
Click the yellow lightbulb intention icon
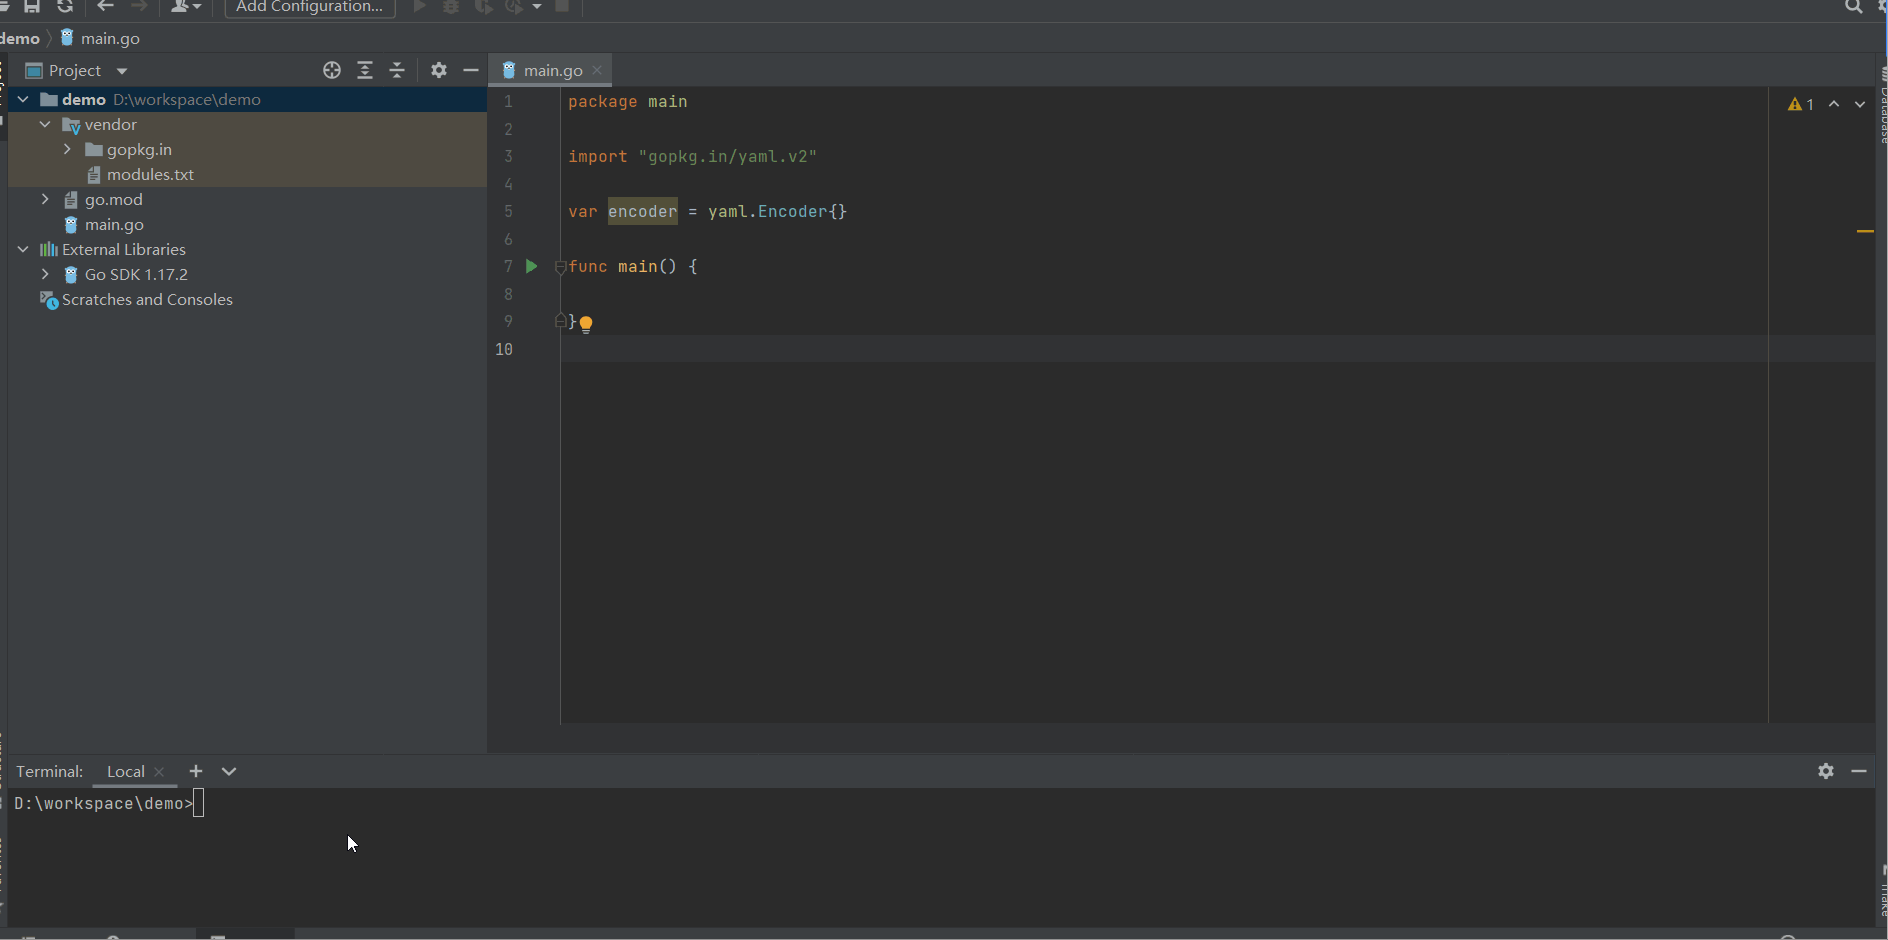pyautogui.click(x=586, y=323)
